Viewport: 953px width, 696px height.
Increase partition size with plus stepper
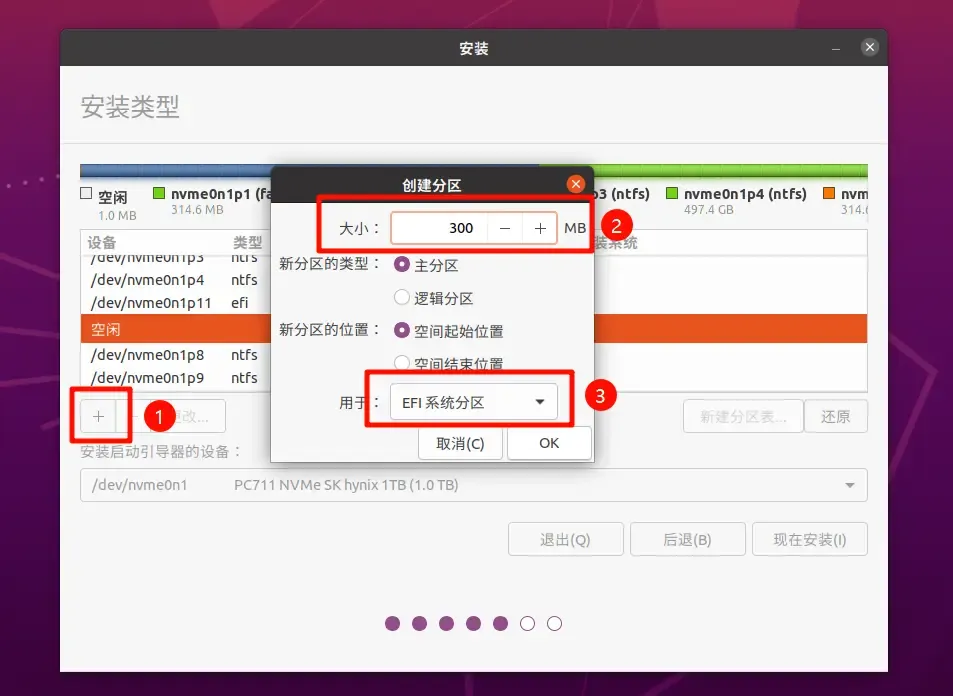(540, 229)
